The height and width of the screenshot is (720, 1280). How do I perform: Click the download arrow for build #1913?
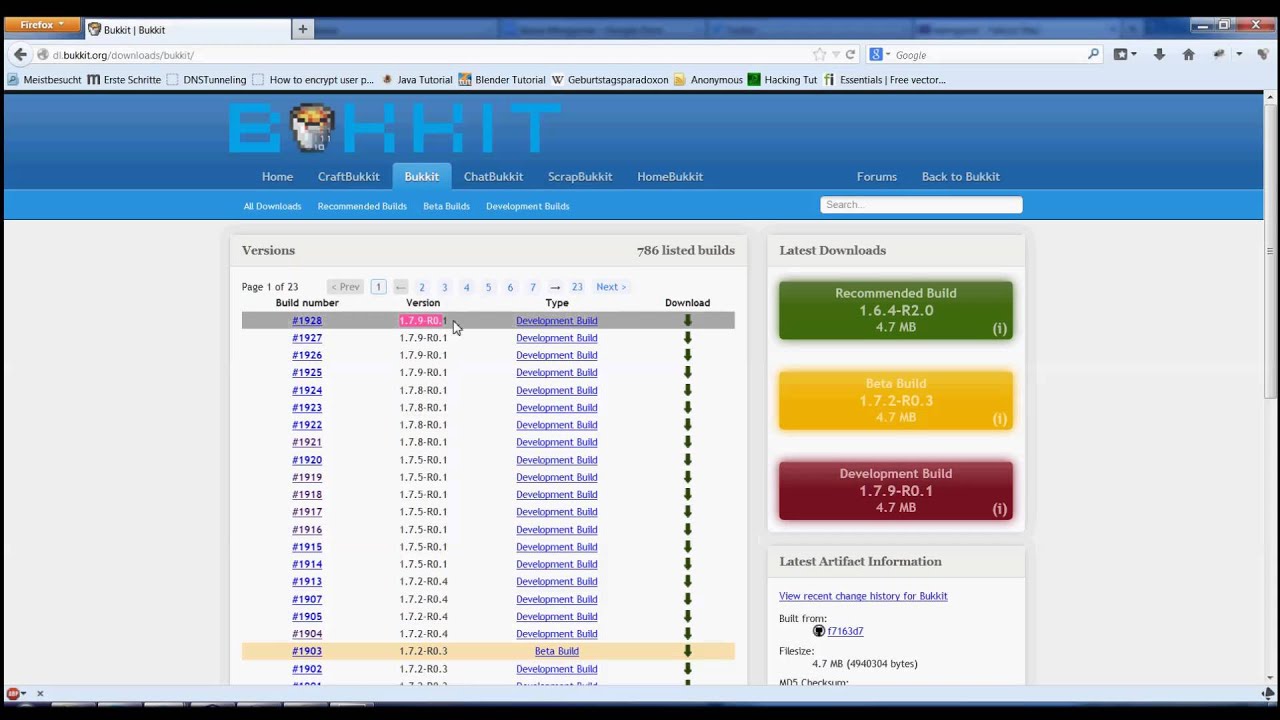[x=687, y=582]
